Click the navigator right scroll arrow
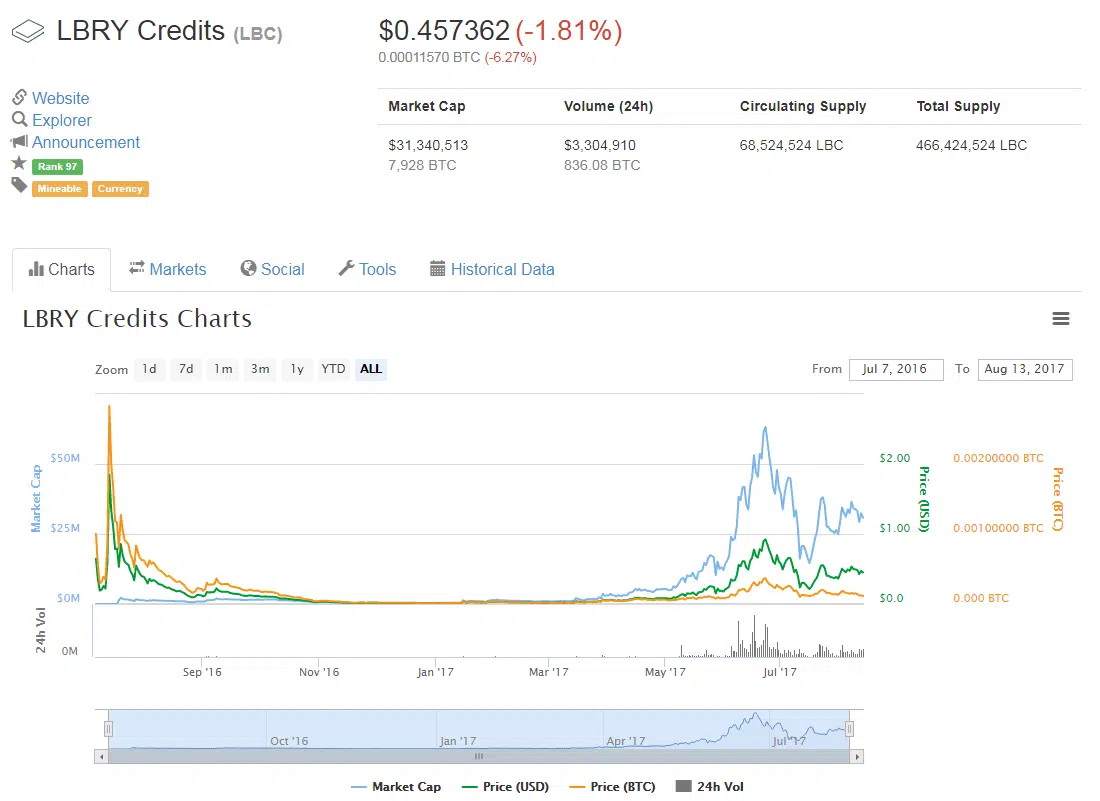Viewport: 1100px width, 801px height. (857, 757)
